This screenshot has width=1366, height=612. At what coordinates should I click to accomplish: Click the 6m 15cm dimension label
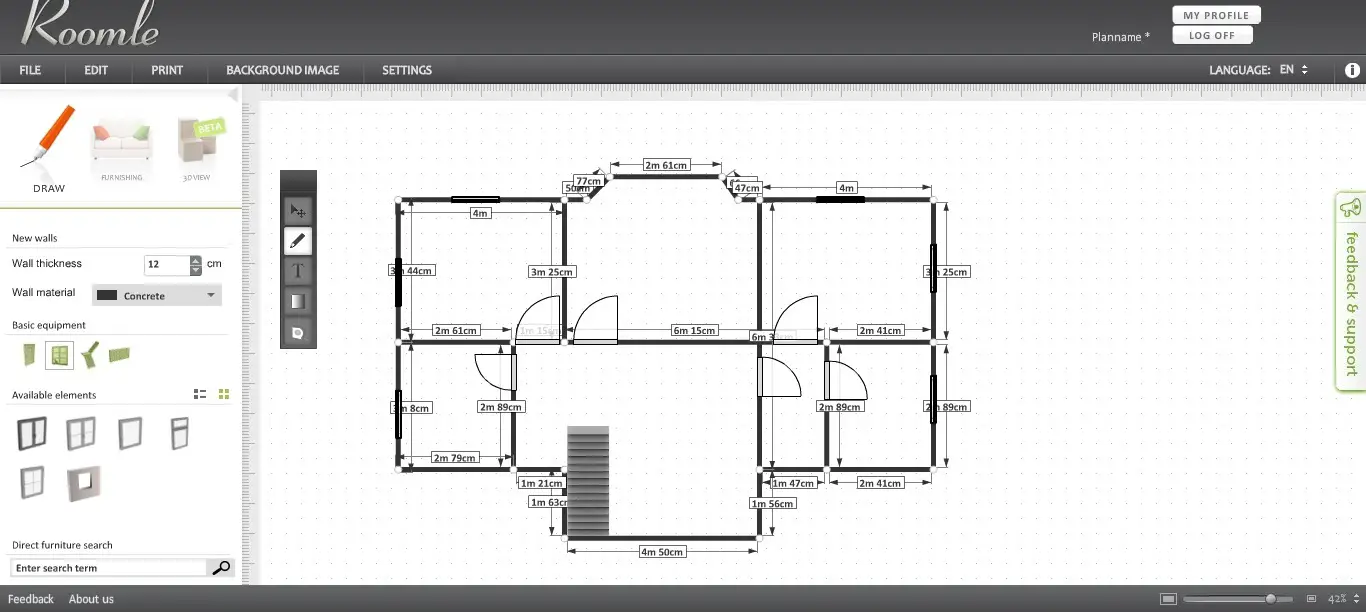pos(694,330)
